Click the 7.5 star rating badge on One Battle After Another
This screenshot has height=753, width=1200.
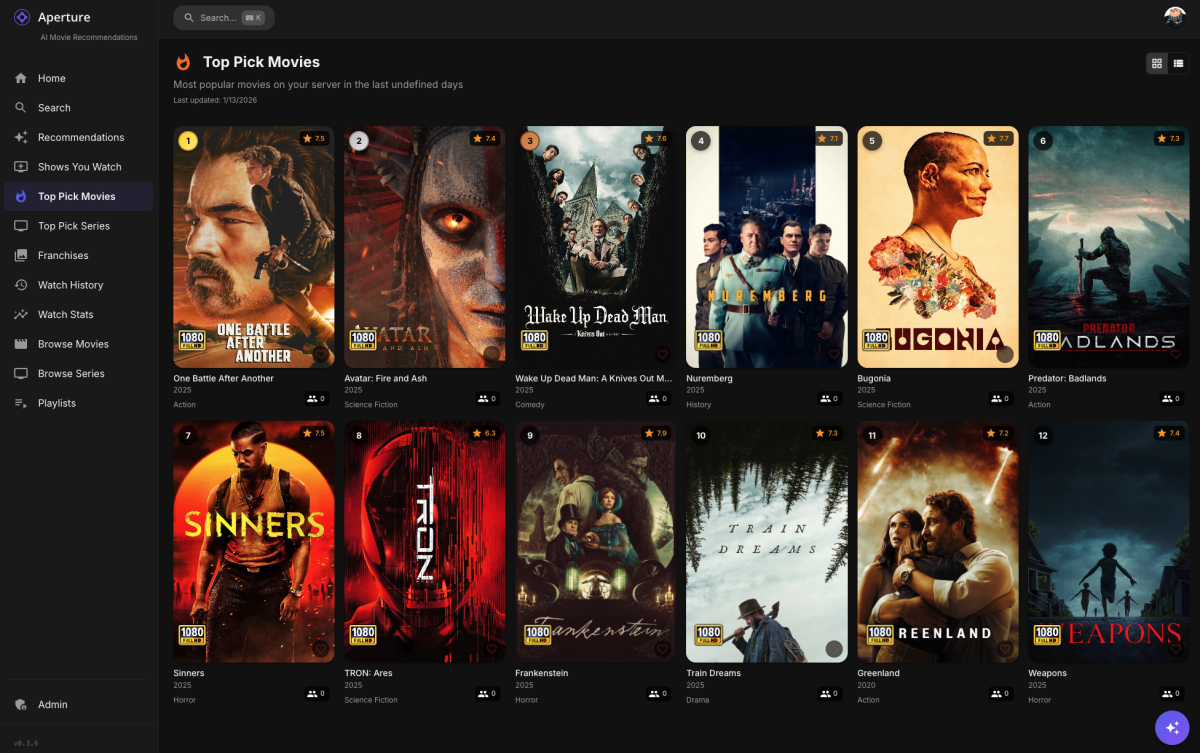313,139
